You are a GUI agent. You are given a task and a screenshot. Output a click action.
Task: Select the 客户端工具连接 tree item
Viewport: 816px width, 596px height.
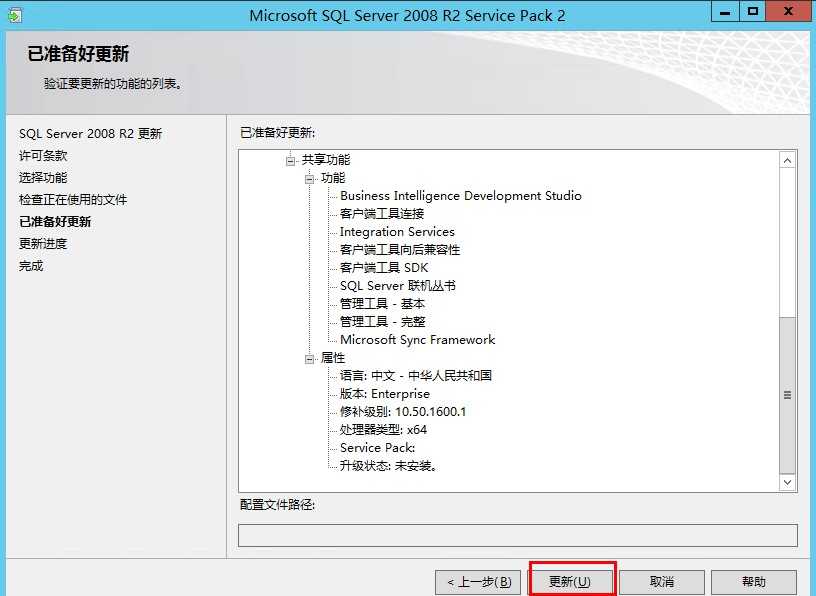pyautogui.click(x=382, y=214)
